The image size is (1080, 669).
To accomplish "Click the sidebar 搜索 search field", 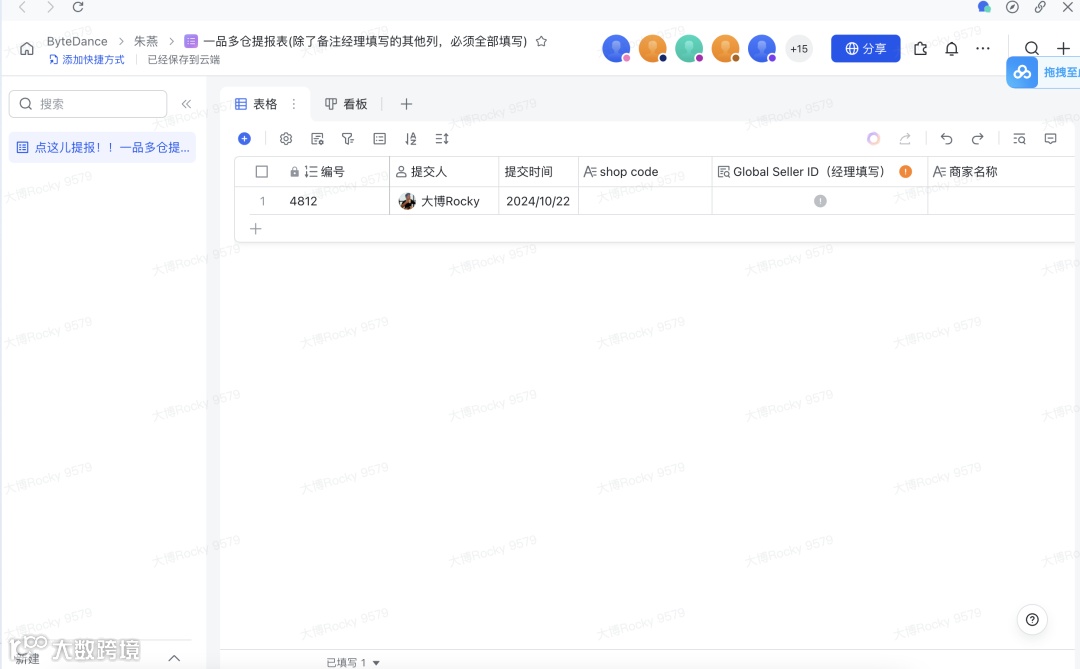I will [x=88, y=104].
